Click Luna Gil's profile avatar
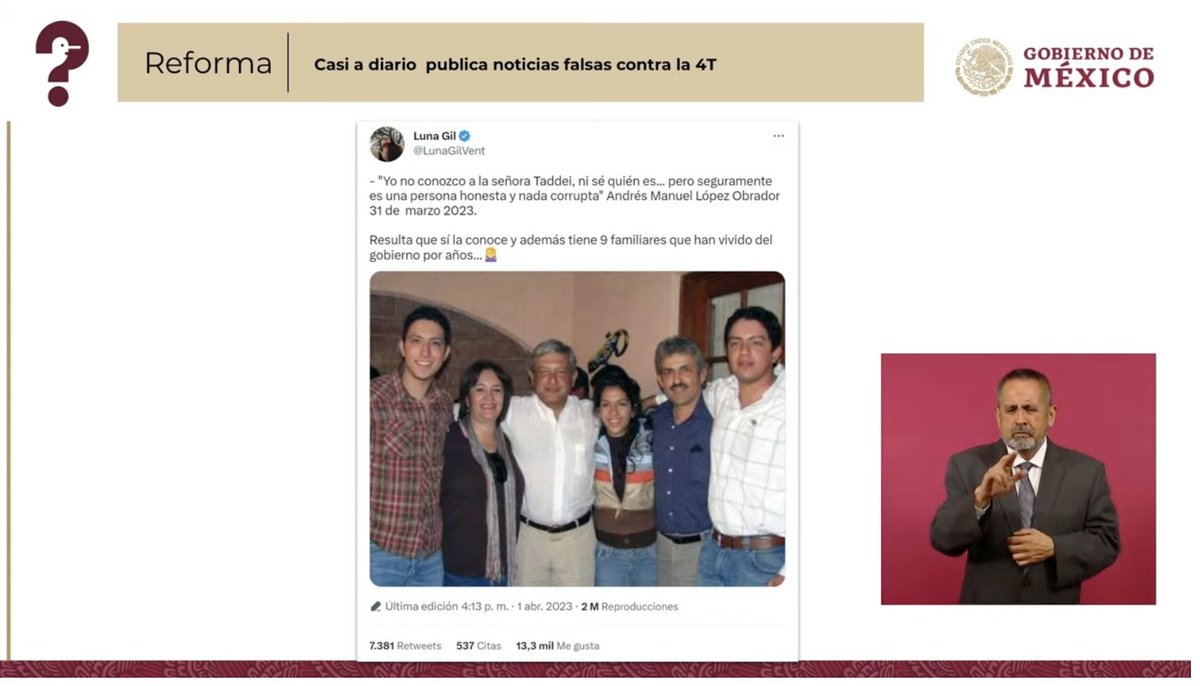Screen dimensions: 1200x686 pos(387,144)
